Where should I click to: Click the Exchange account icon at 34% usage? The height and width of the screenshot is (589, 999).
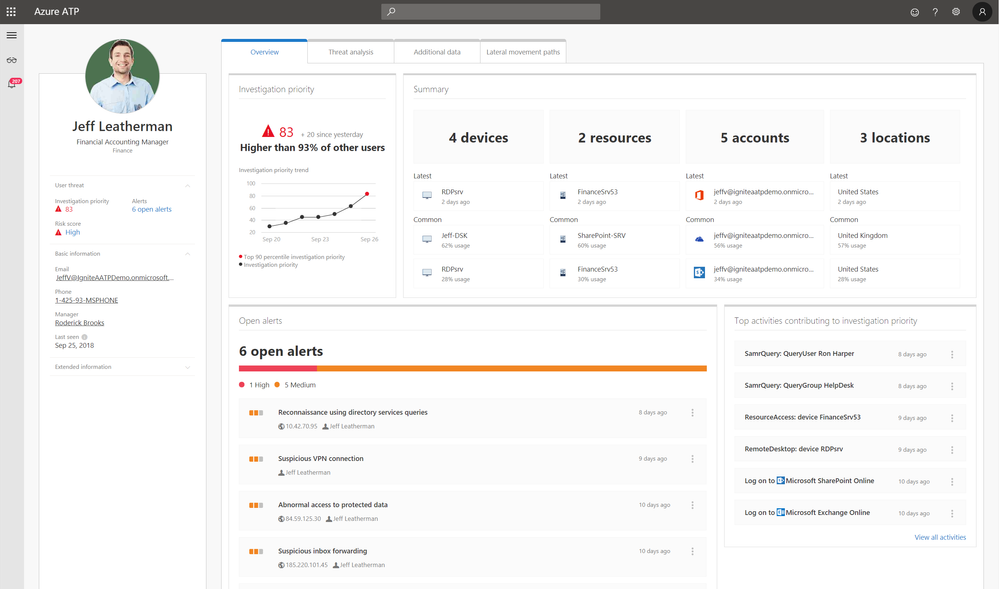point(699,273)
